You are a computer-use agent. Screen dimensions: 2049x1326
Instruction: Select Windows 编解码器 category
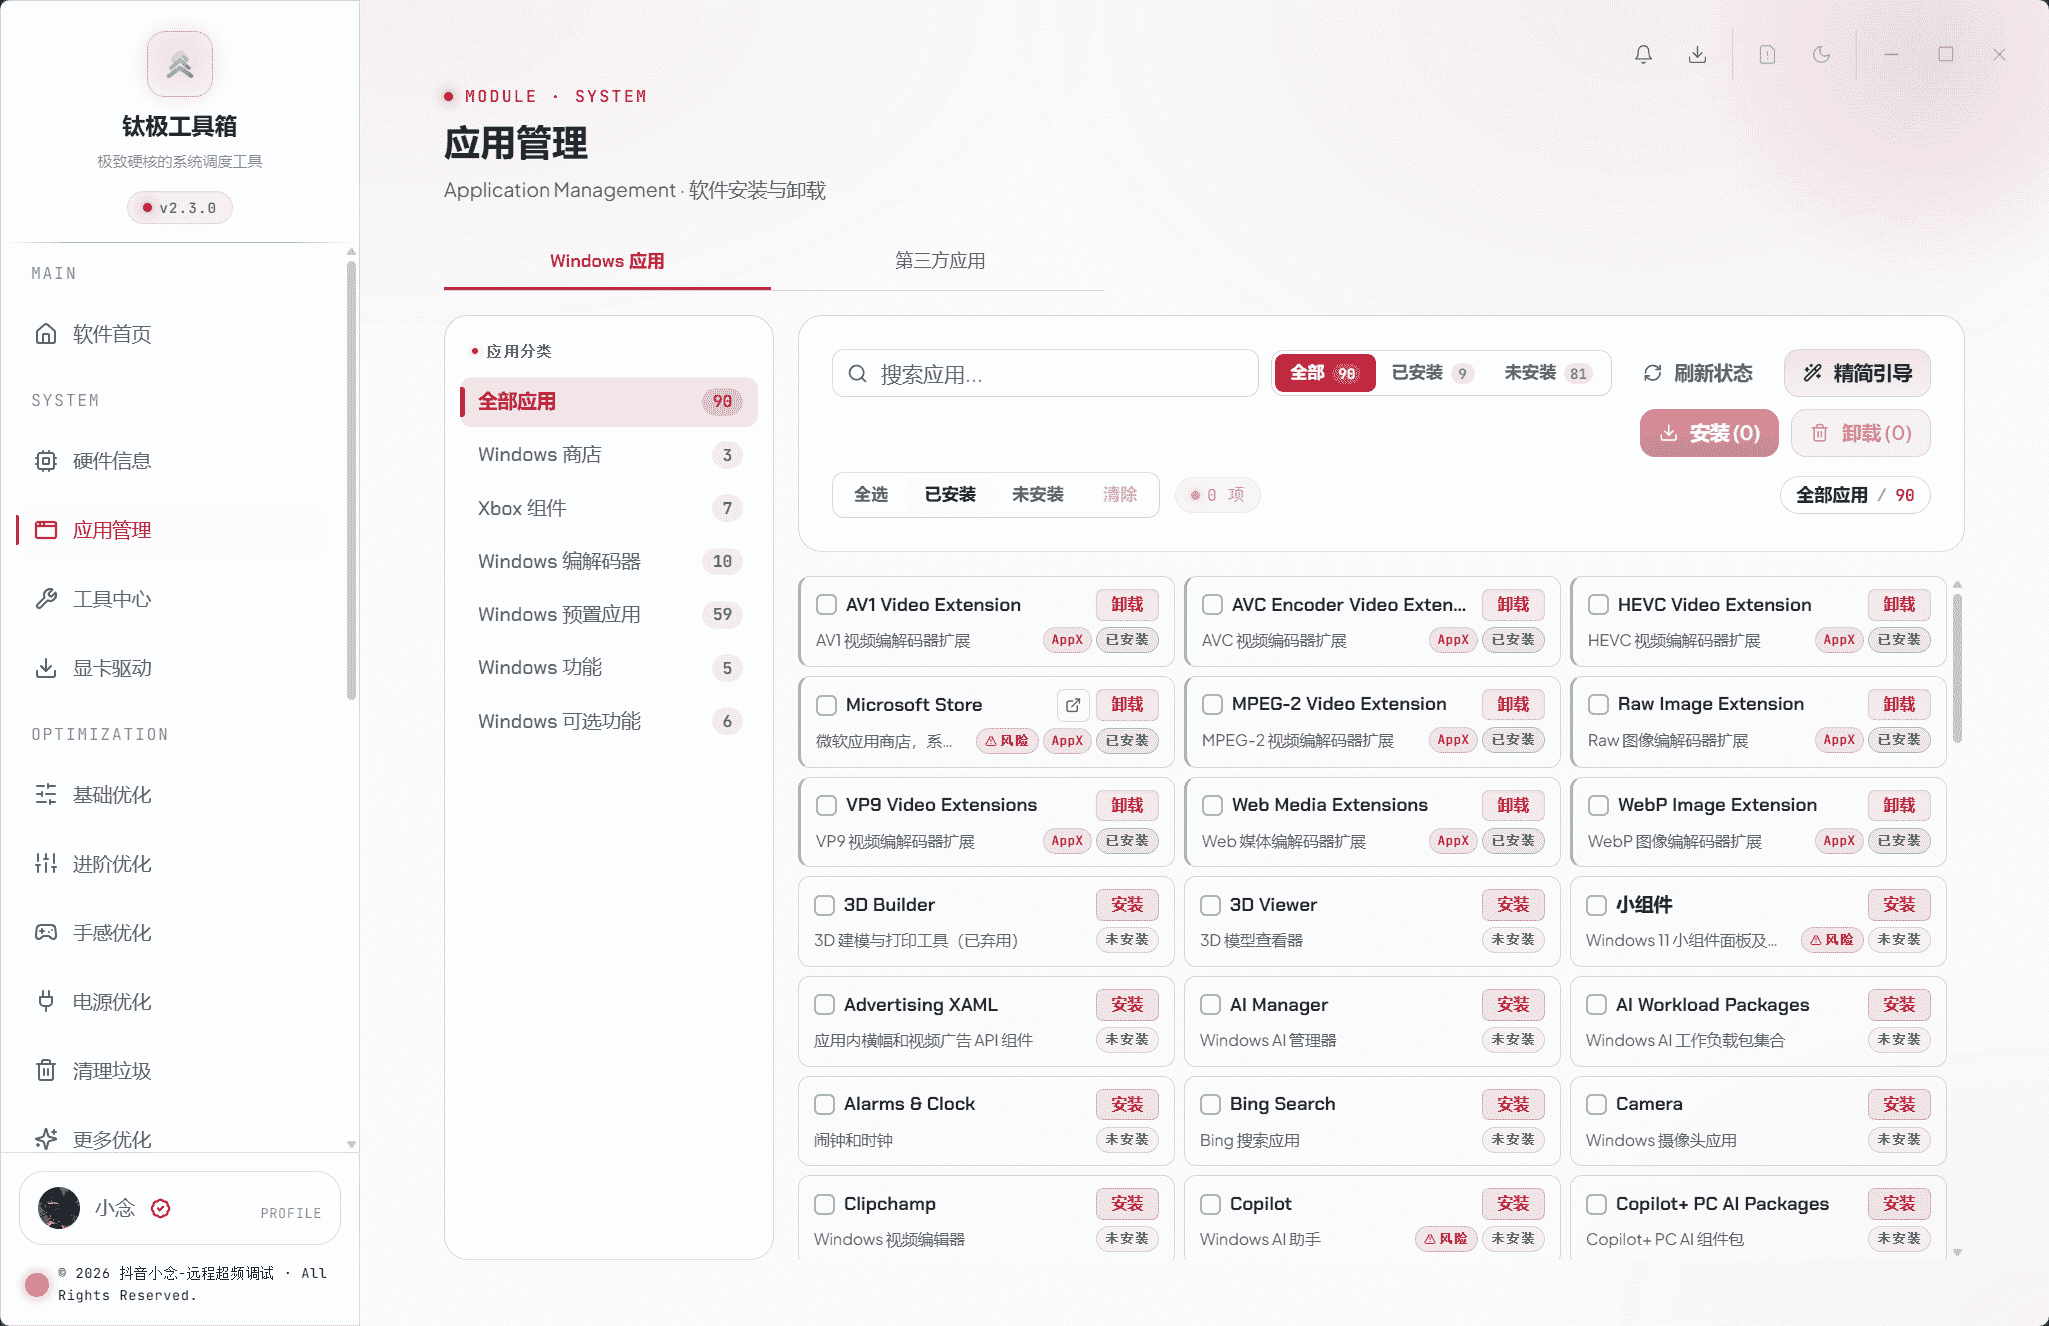click(608, 561)
